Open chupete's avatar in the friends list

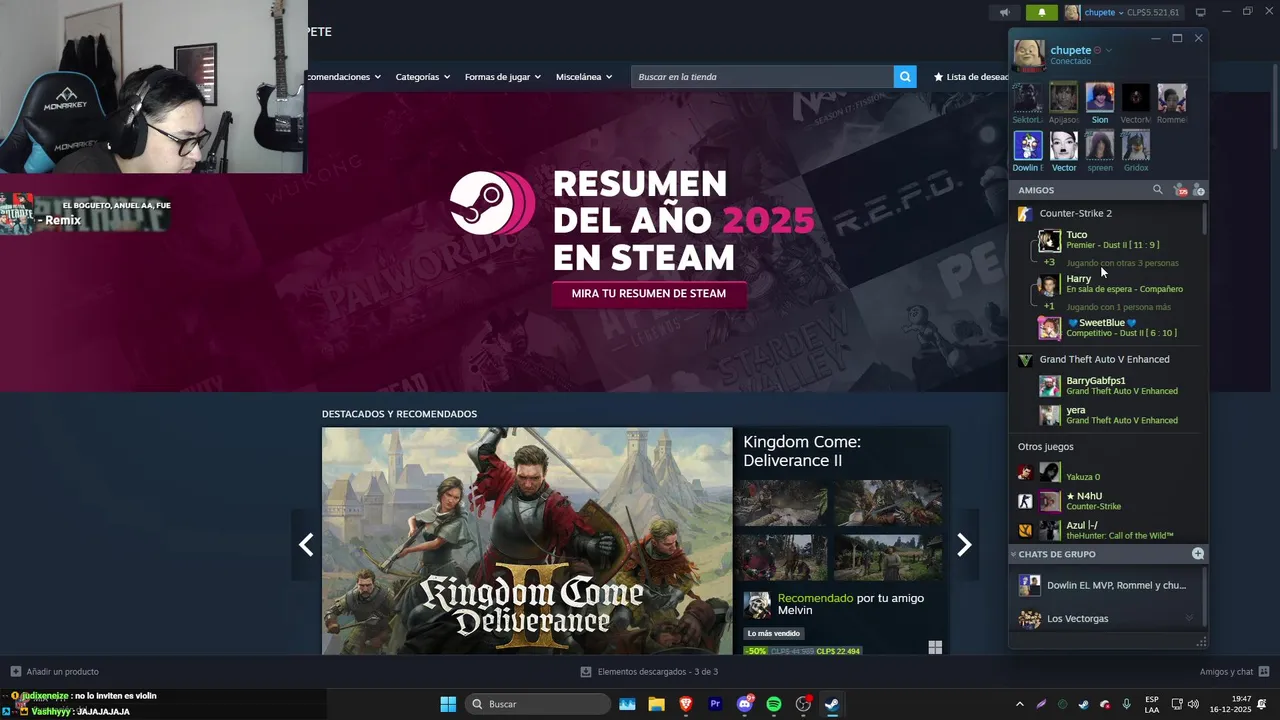(x=1029, y=54)
